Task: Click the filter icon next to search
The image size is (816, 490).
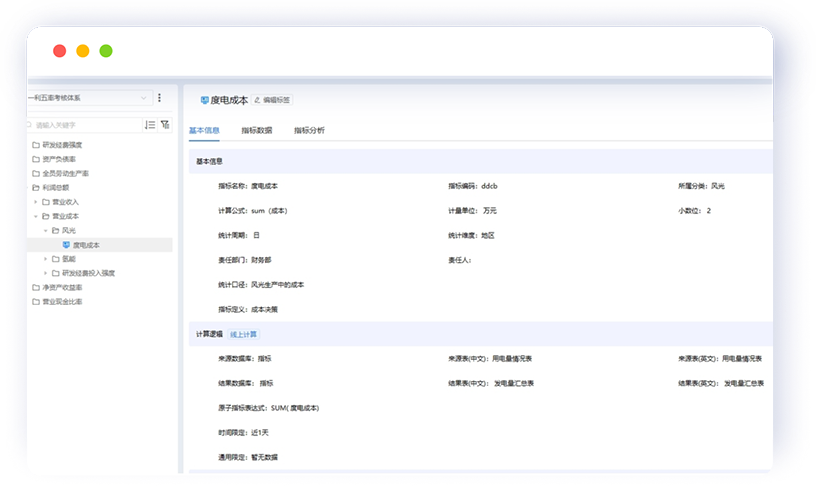Action: (x=165, y=125)
